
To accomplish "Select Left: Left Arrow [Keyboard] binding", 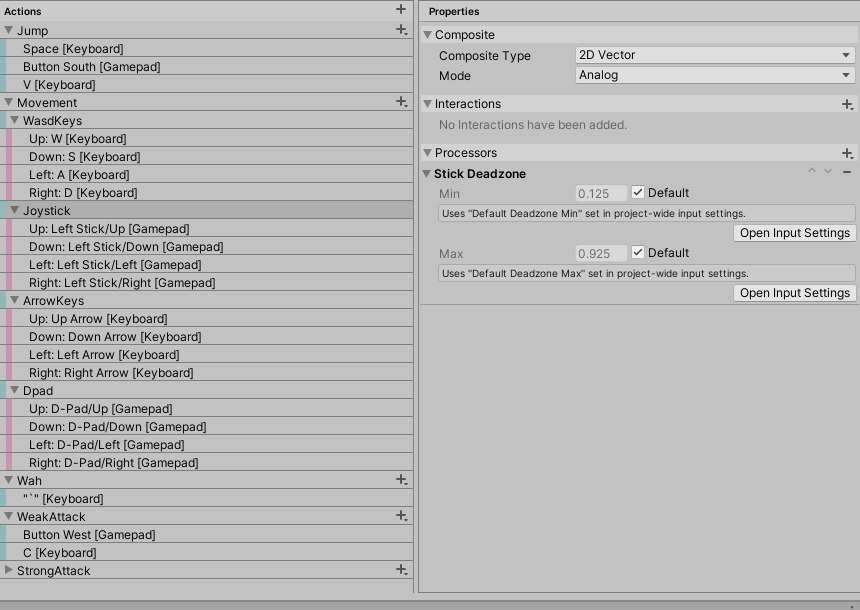I will coord(207,354).
